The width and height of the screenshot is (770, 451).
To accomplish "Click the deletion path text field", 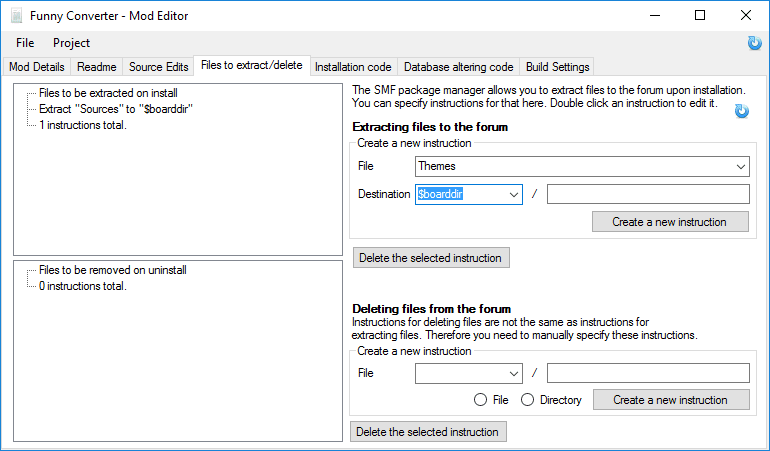I will [x=647, y=373].
